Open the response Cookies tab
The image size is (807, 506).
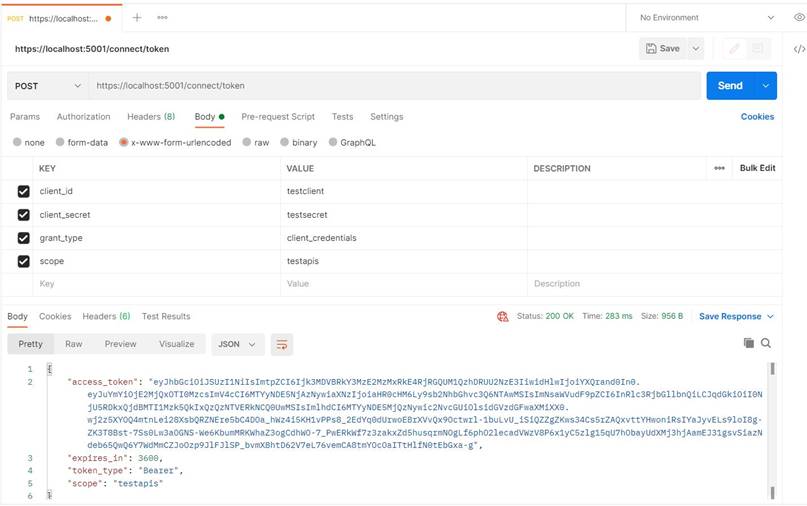pos(55,316)
